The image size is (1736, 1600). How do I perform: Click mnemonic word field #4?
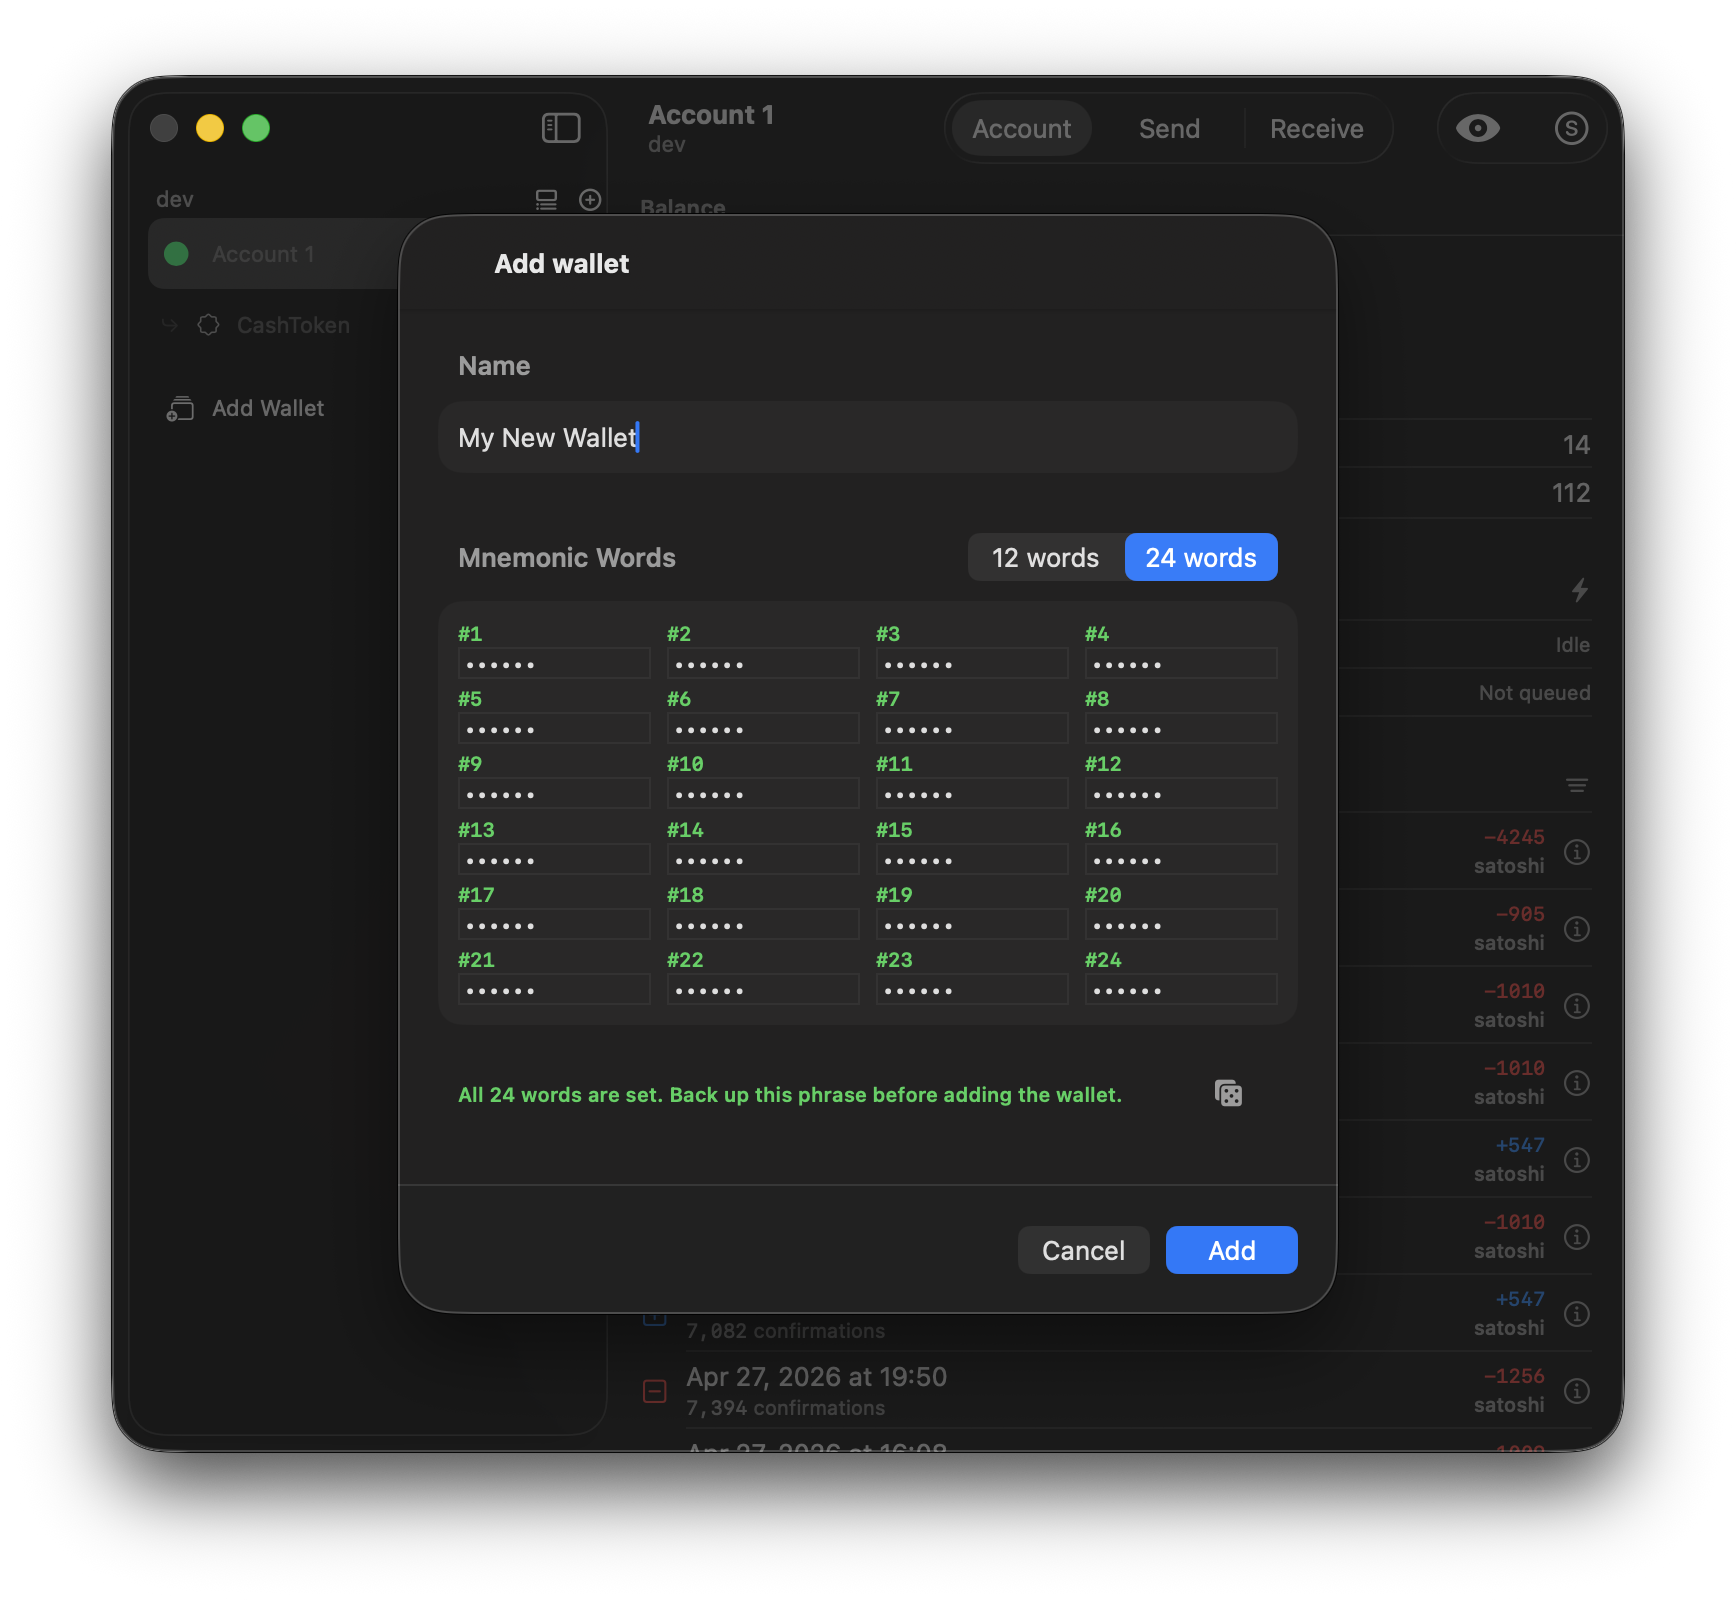pos(1181,663)
